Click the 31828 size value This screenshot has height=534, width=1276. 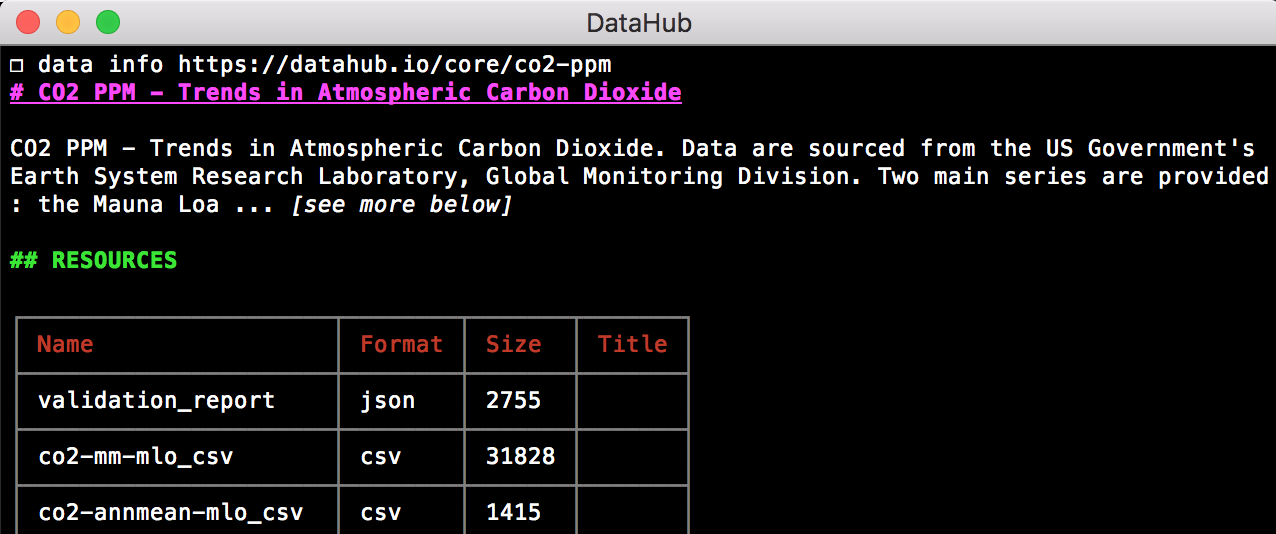[x=520, y=457]
